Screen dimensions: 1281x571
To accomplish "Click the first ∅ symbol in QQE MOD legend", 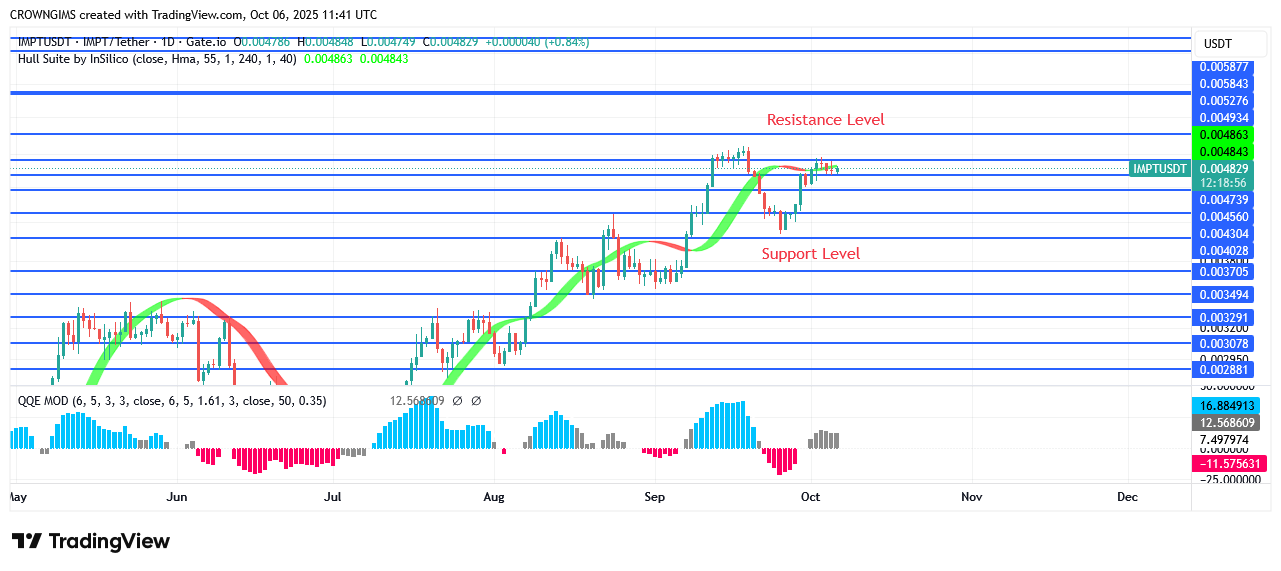I will (x=457, y=401).
